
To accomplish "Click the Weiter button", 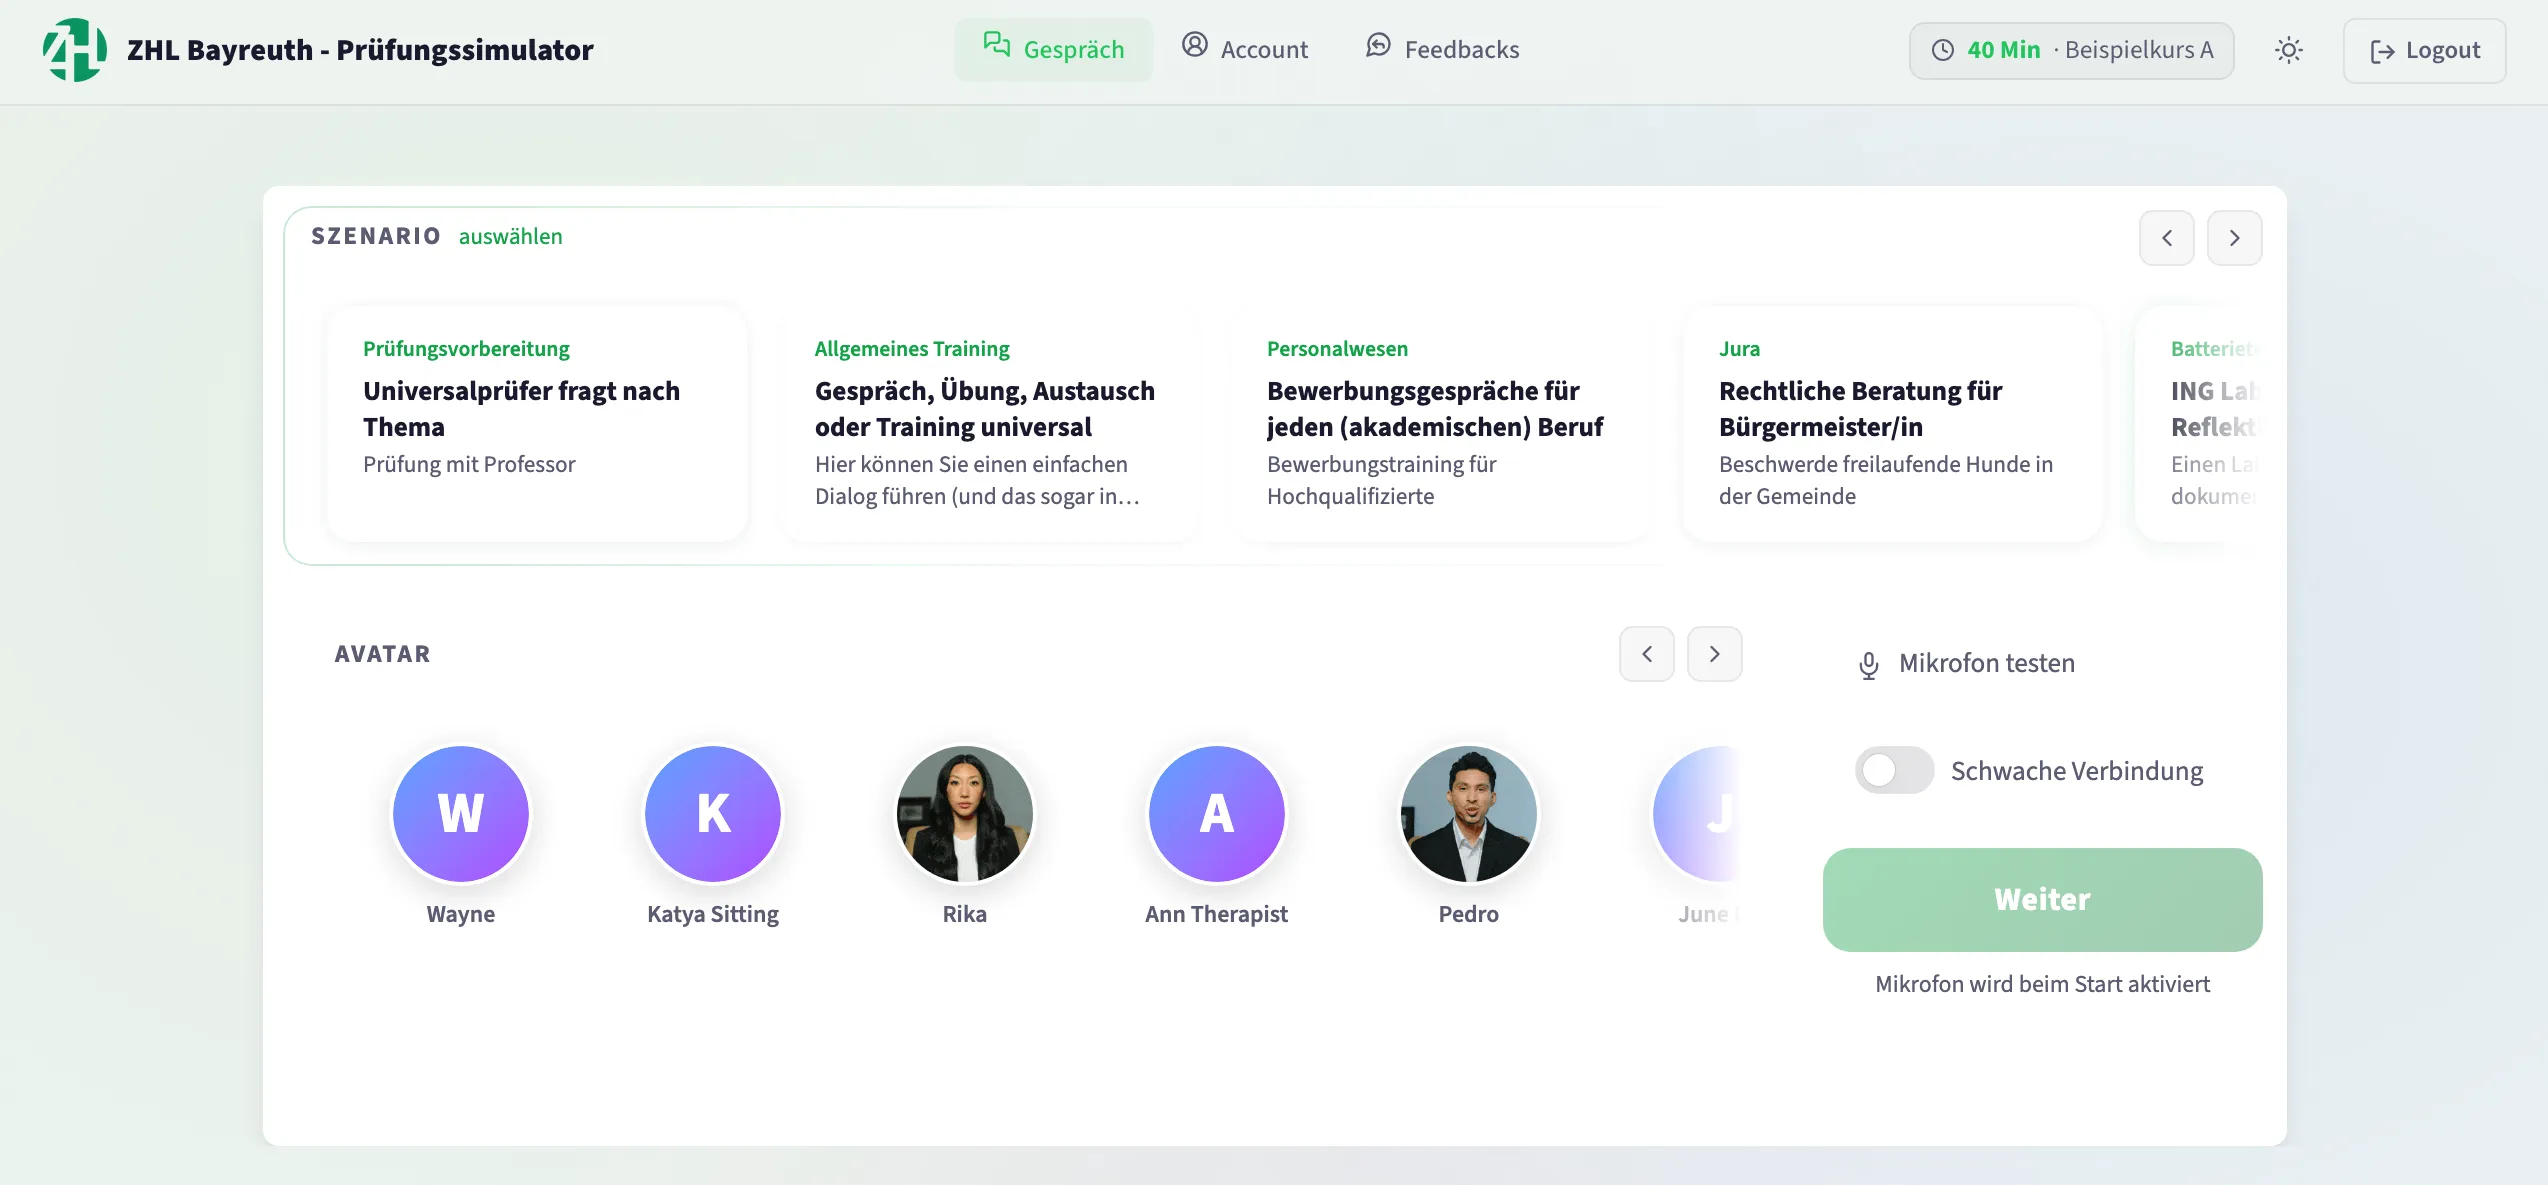I will 2042,900.
